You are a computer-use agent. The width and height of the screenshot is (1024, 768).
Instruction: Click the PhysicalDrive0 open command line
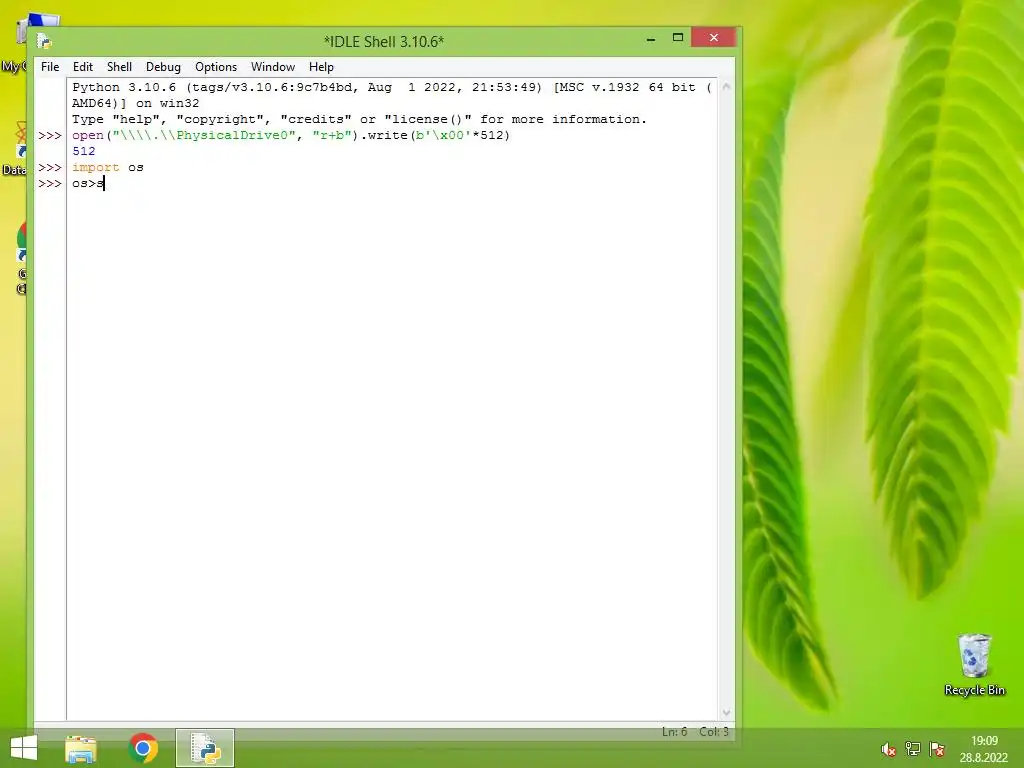point(291,135)
